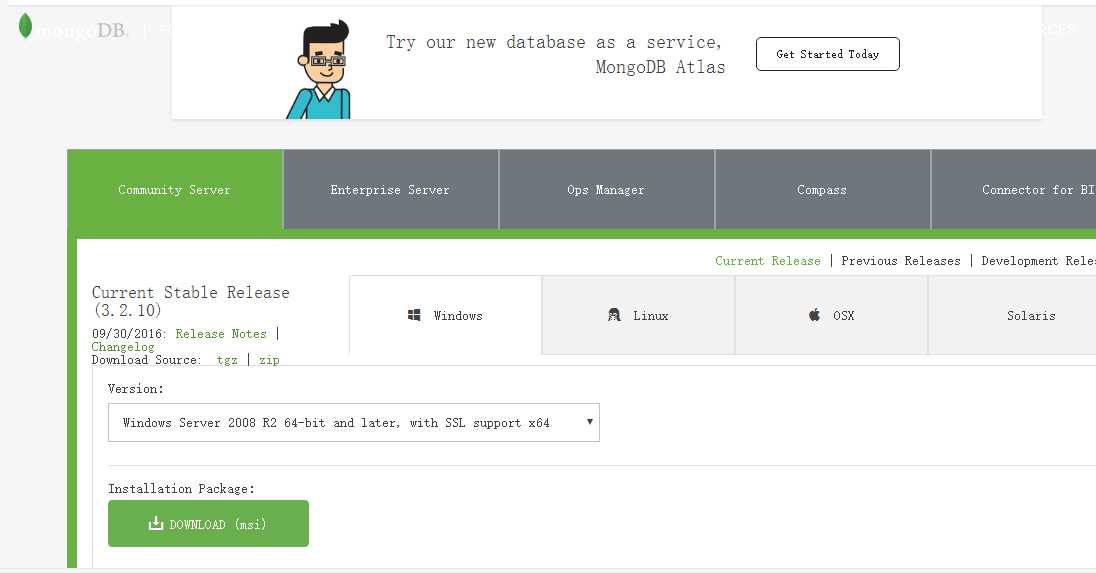This screenshot has width=1096, height=573.
Task: Click the DOWNLOAD (msi) button
Action: coord(208,523)
